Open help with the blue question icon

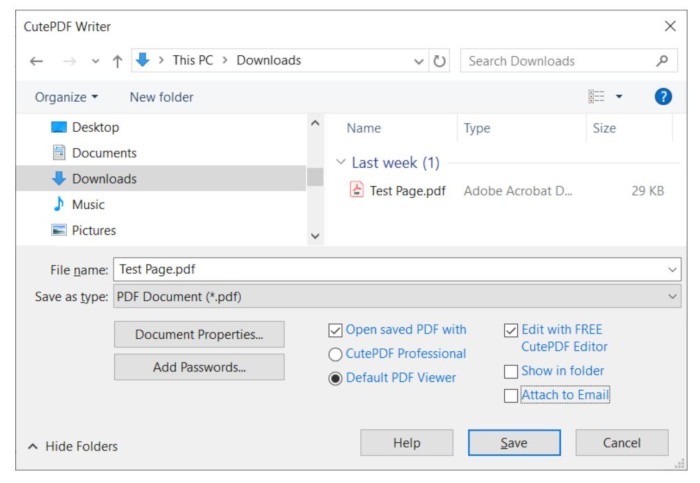click(663, 96)
